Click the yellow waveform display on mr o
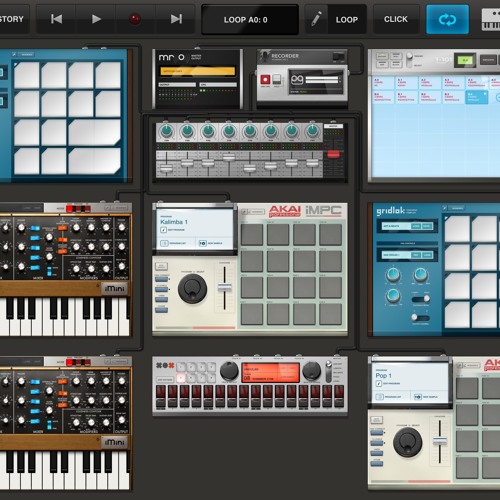Image resolution: width=500 pixels, height=500 pixels. point(198,71)
